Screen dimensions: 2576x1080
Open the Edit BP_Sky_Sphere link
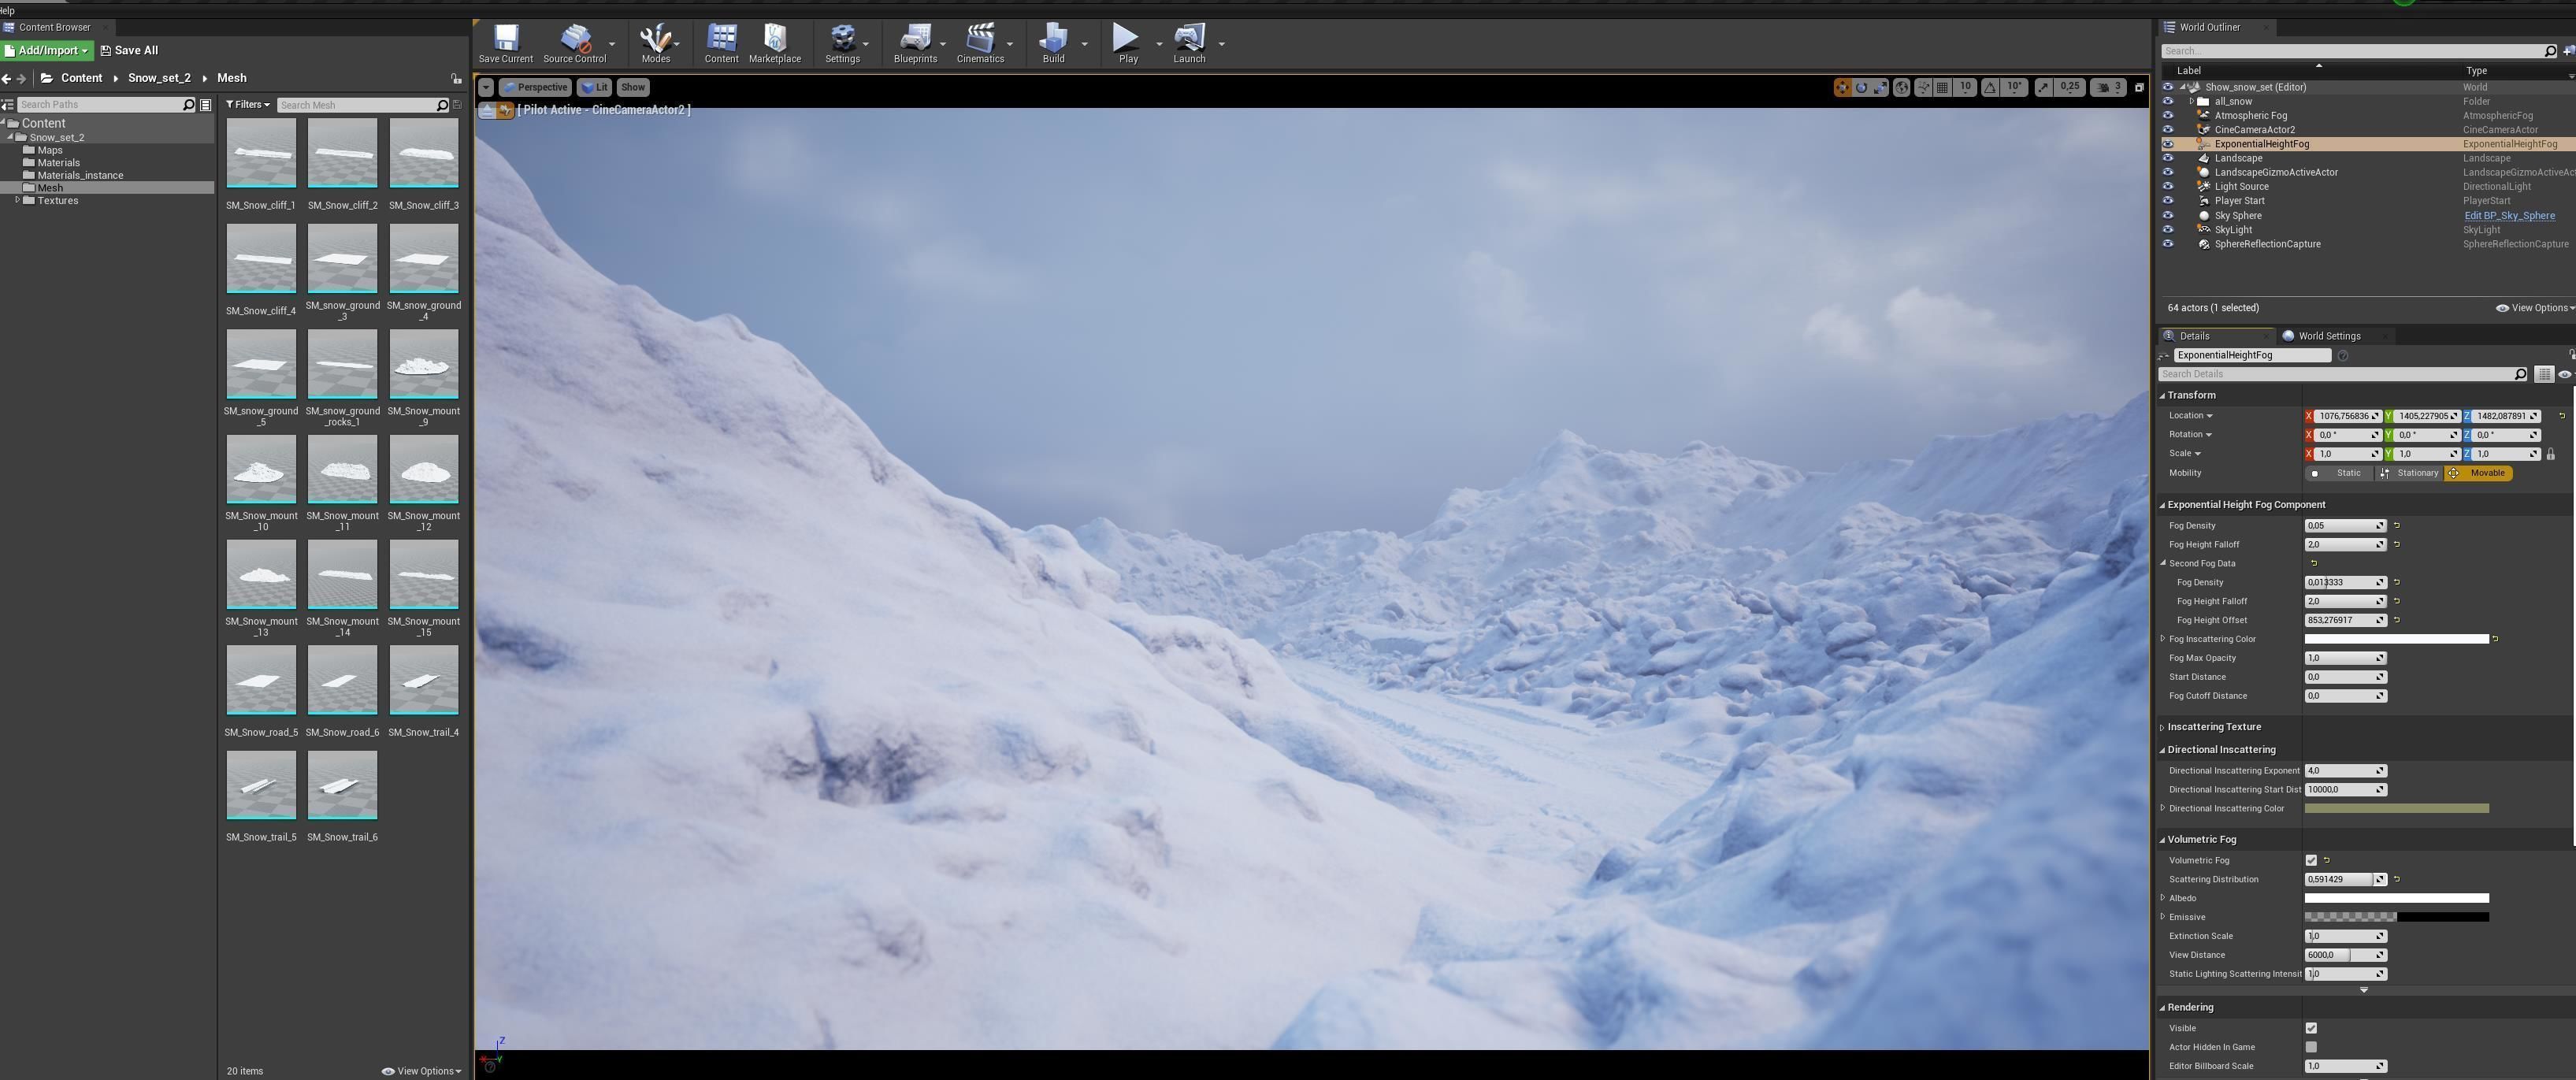point(2508,215)
